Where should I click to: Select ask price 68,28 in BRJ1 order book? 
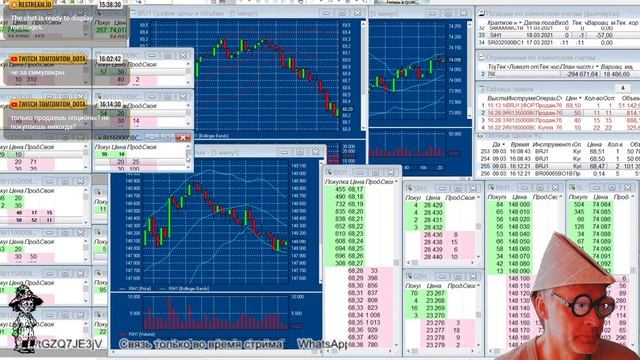click(x=356, y=271)
